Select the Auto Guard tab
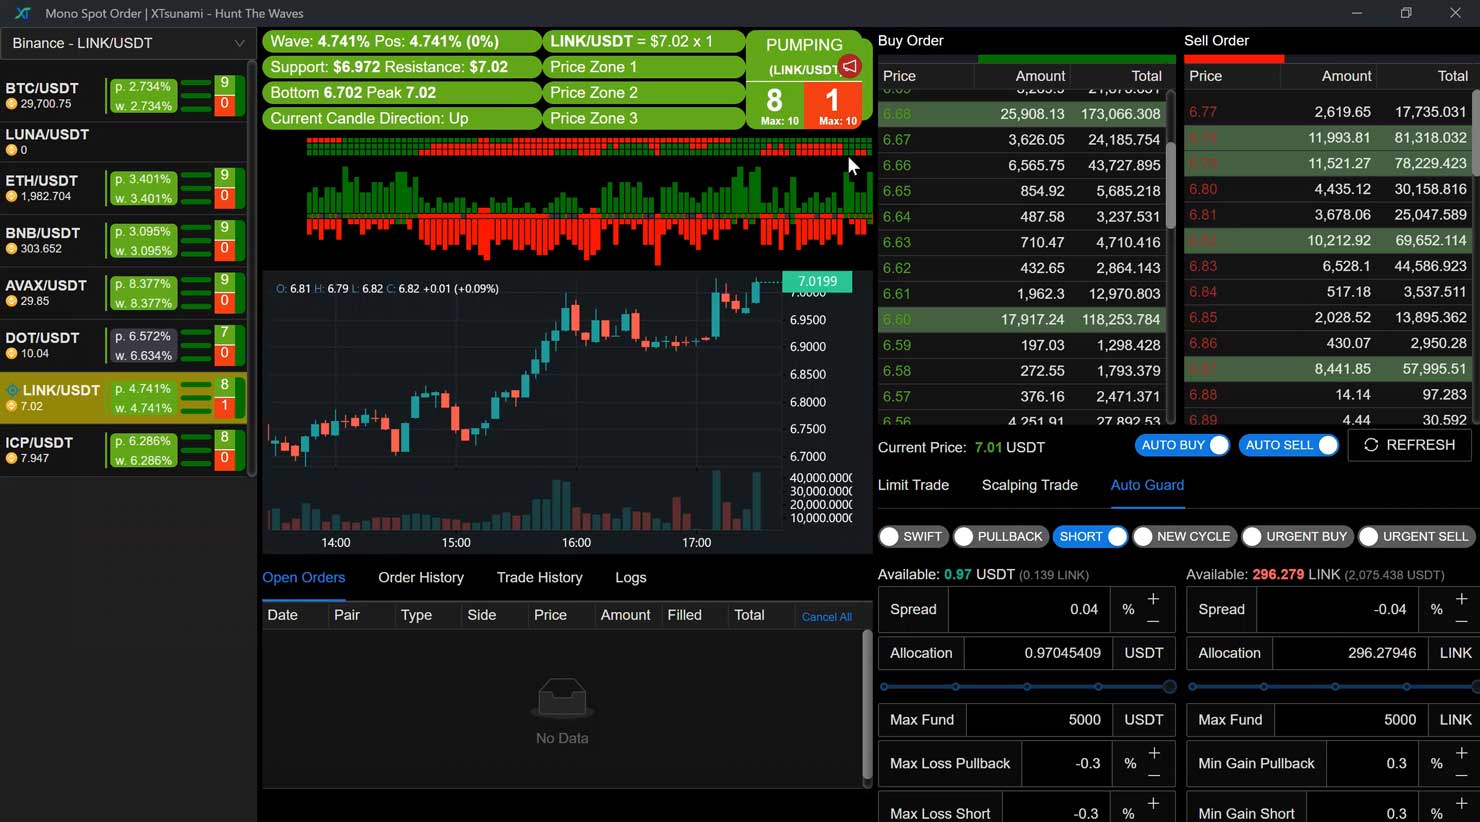Screen dimensions: 1480x822 point(1147,485)
